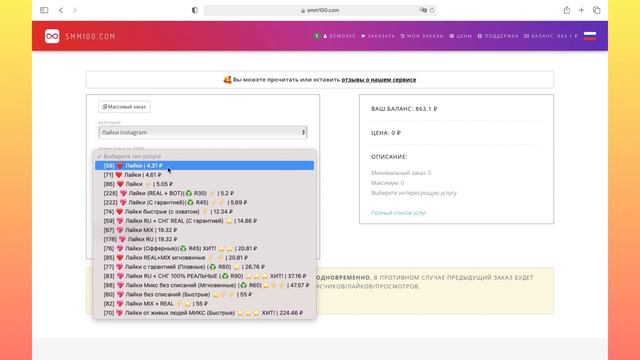The width and height of the screenshot is (640, 360).
Task: Open the ЦЕНЫ page in header
Action: tap(460, 36)
